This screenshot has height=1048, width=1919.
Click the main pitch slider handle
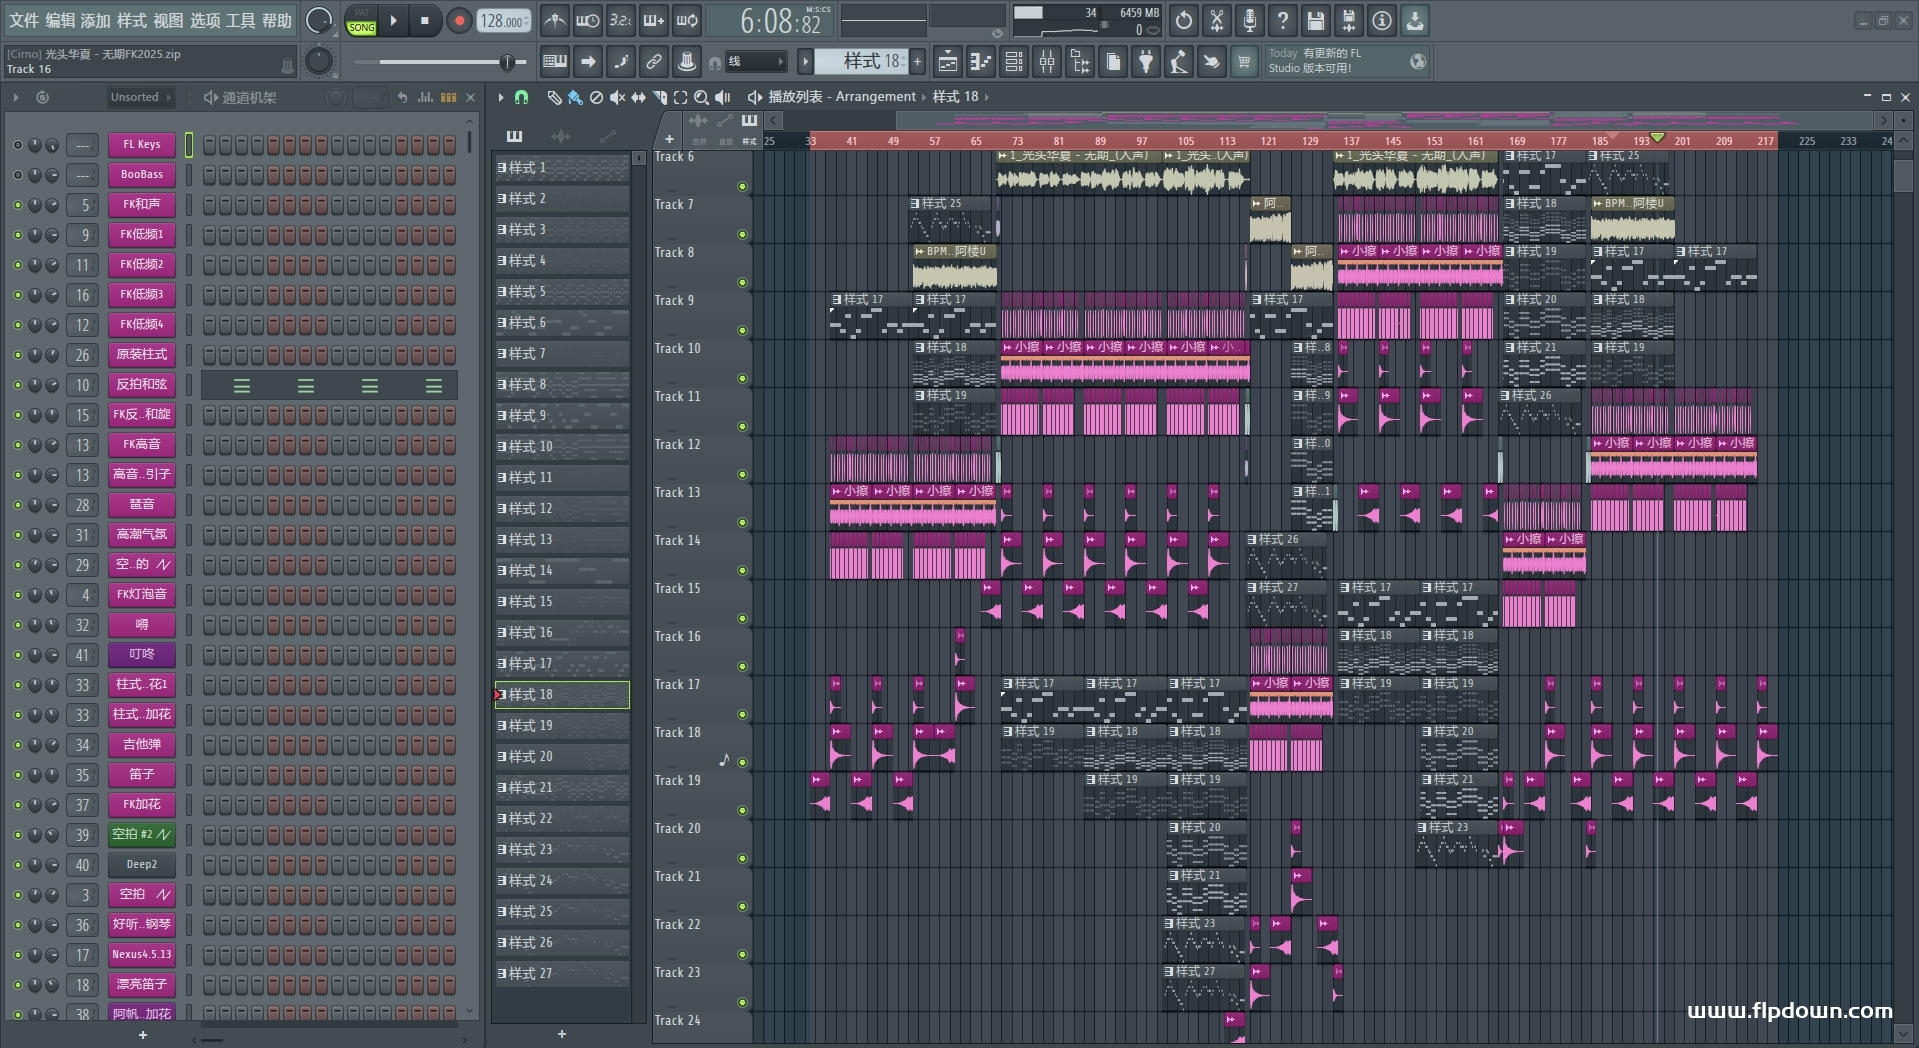[x=507, y=62]
